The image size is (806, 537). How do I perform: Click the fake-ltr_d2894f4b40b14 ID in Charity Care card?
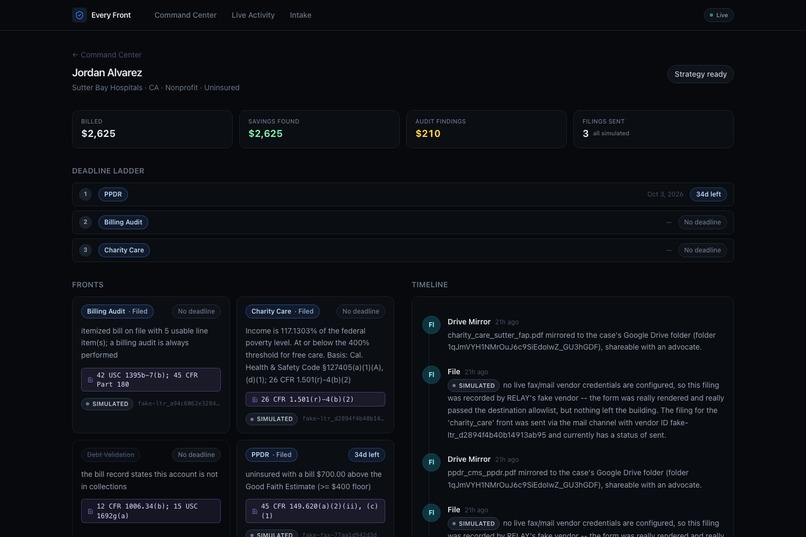[x=343, y=418]
